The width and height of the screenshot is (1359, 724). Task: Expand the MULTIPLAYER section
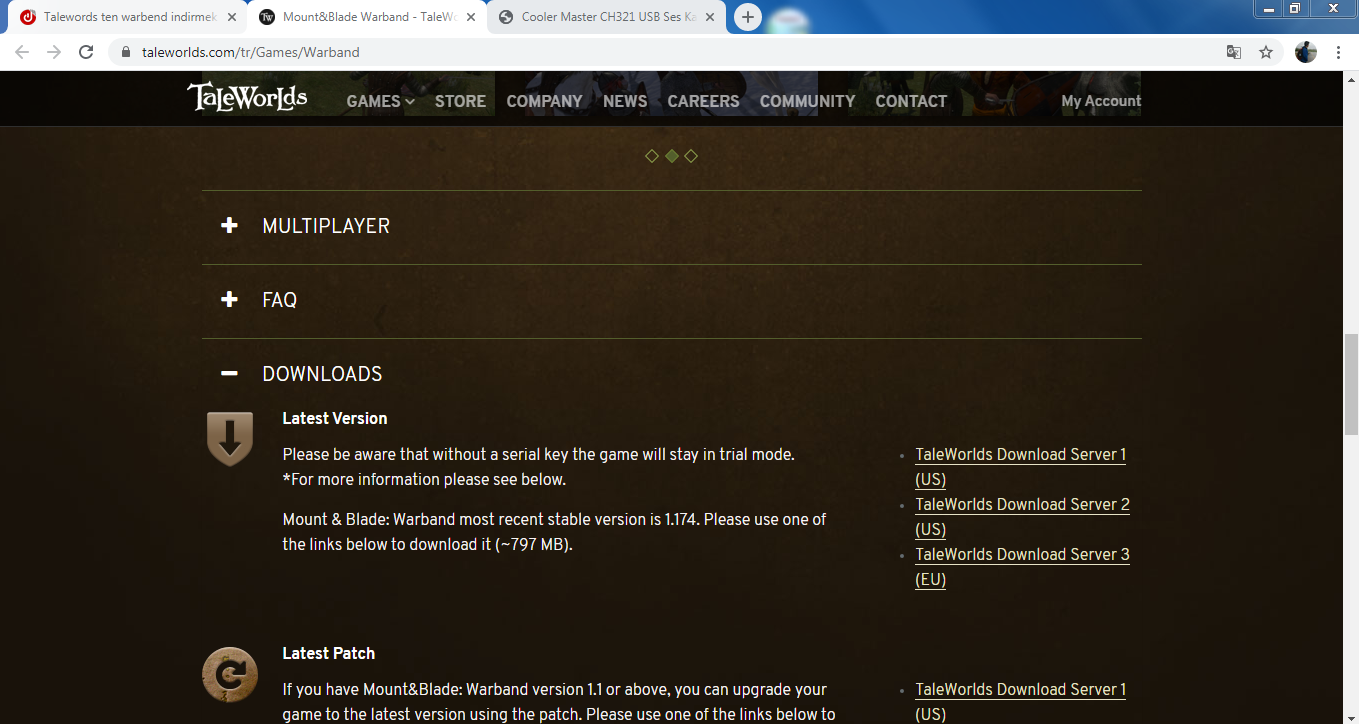click(x=671, y=226)
